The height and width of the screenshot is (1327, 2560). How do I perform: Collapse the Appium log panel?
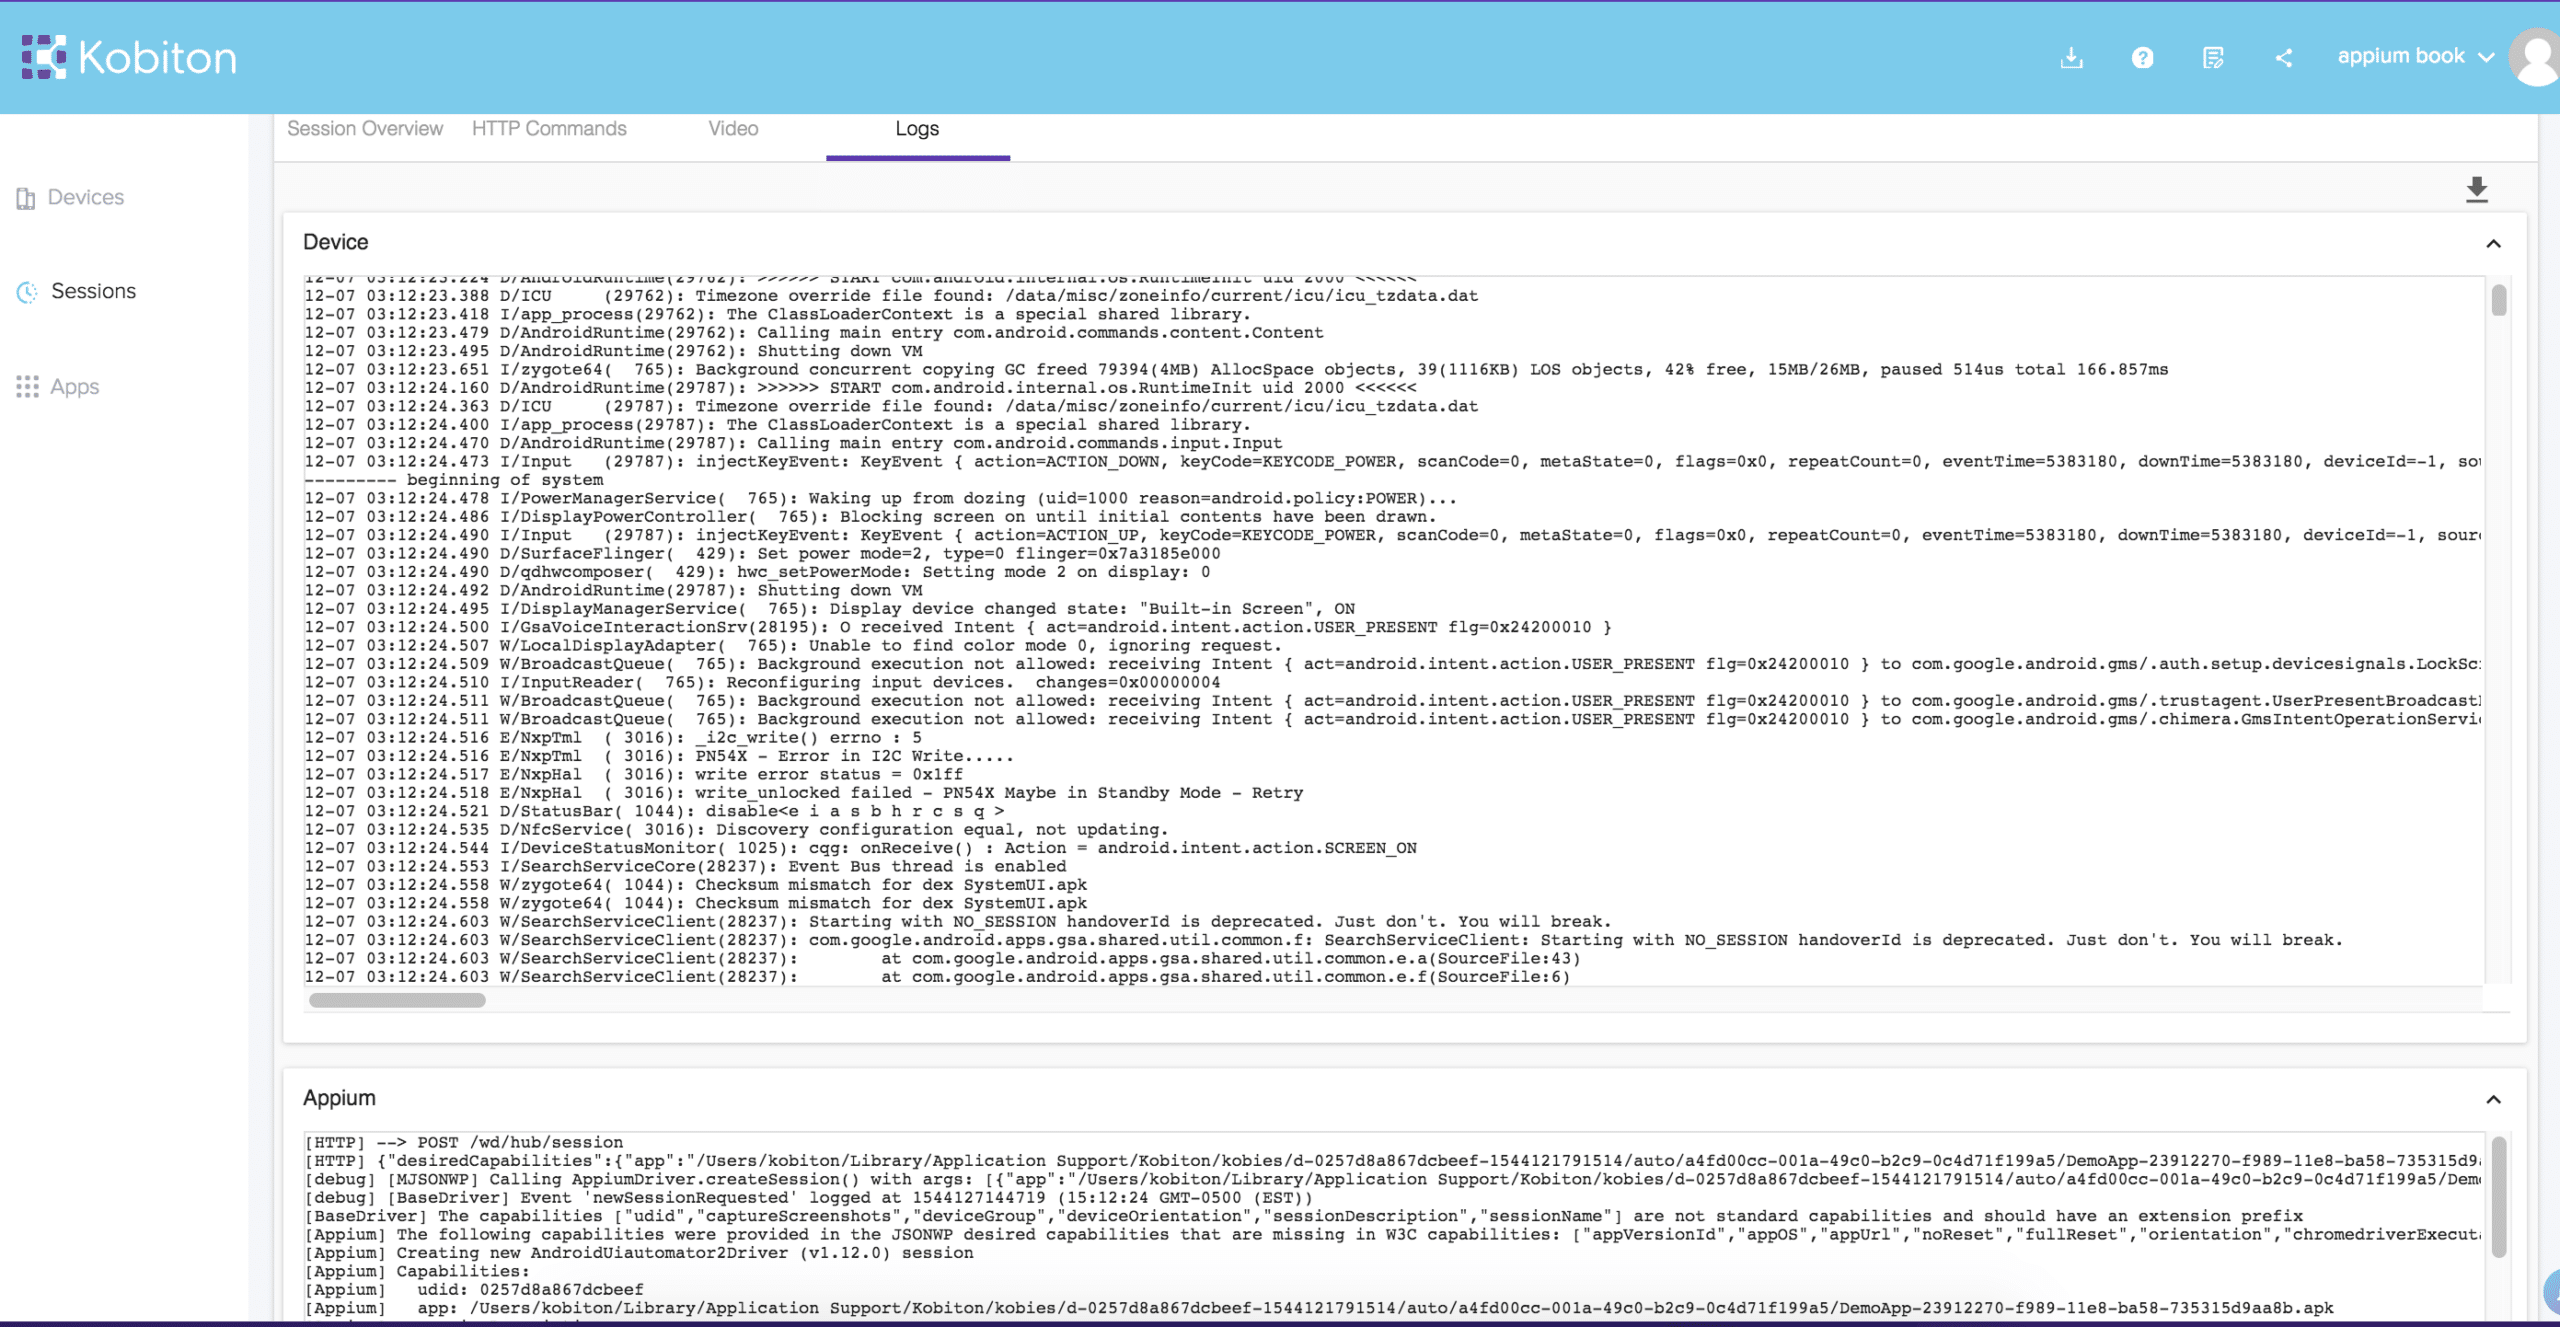[2493, 1099]
